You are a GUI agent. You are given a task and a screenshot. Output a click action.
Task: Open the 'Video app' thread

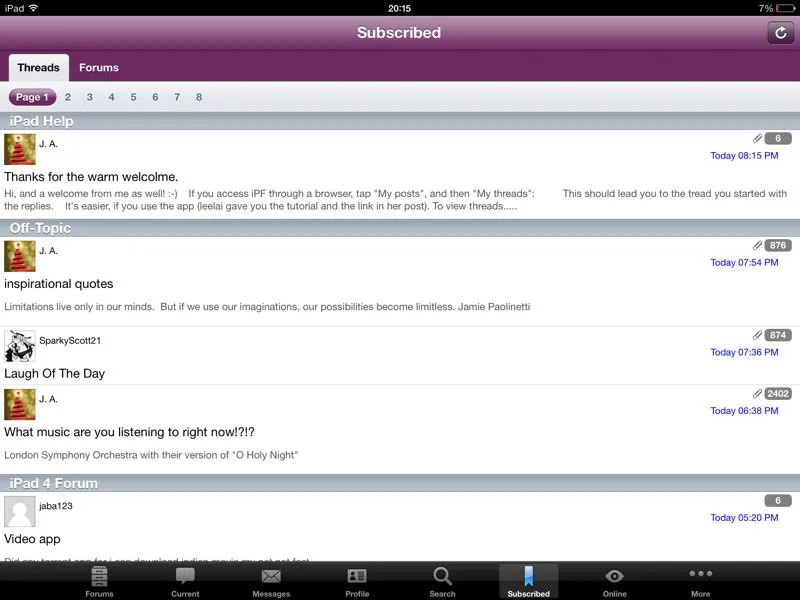(33, 539)
